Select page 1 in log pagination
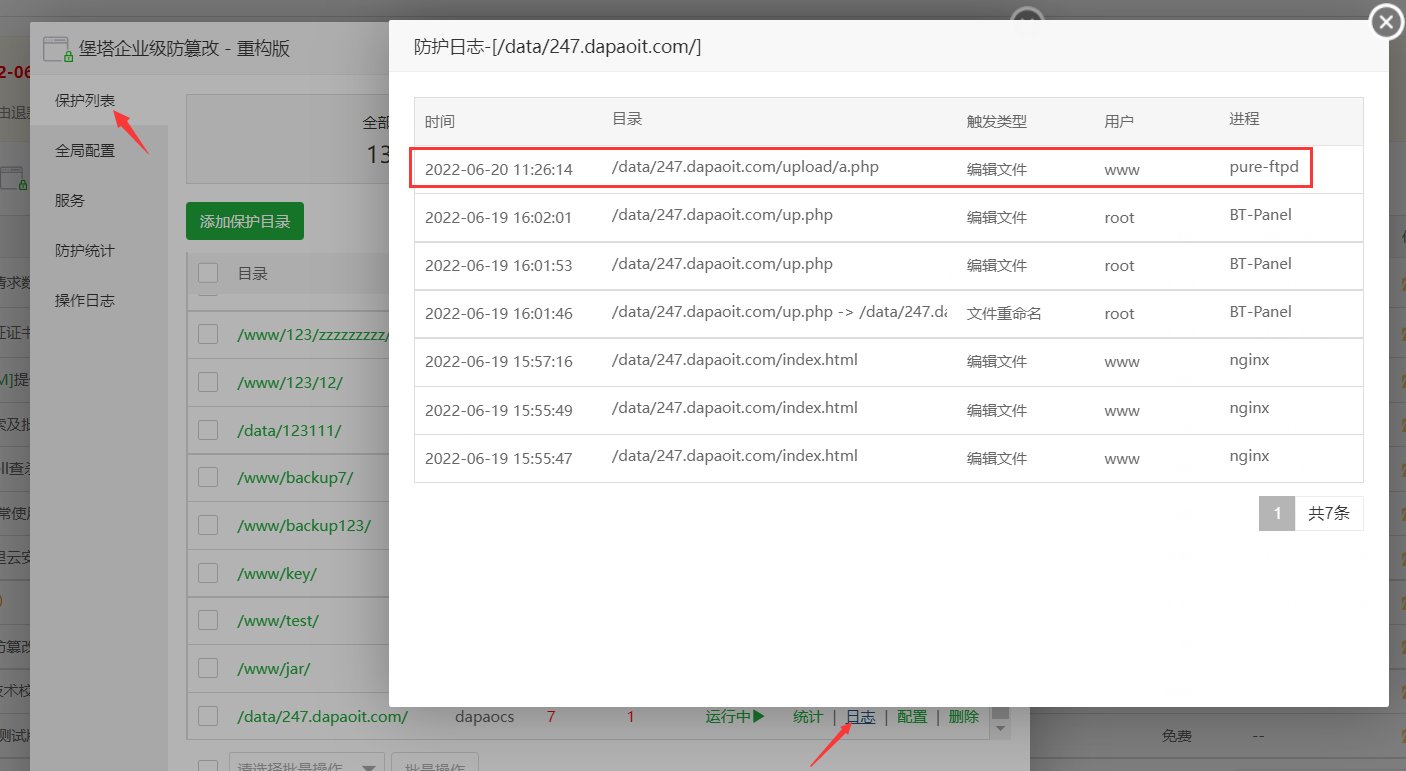The image size is (1406, 771). [1277, 514]
